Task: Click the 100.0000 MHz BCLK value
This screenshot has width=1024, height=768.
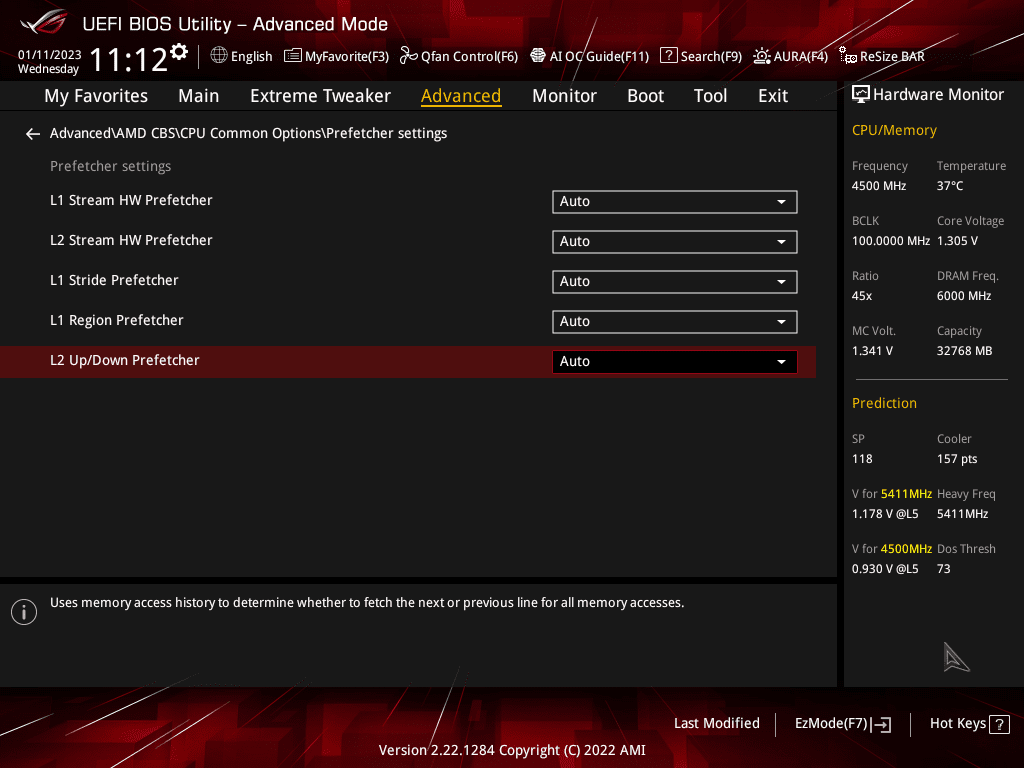Action: click(891, 241)
